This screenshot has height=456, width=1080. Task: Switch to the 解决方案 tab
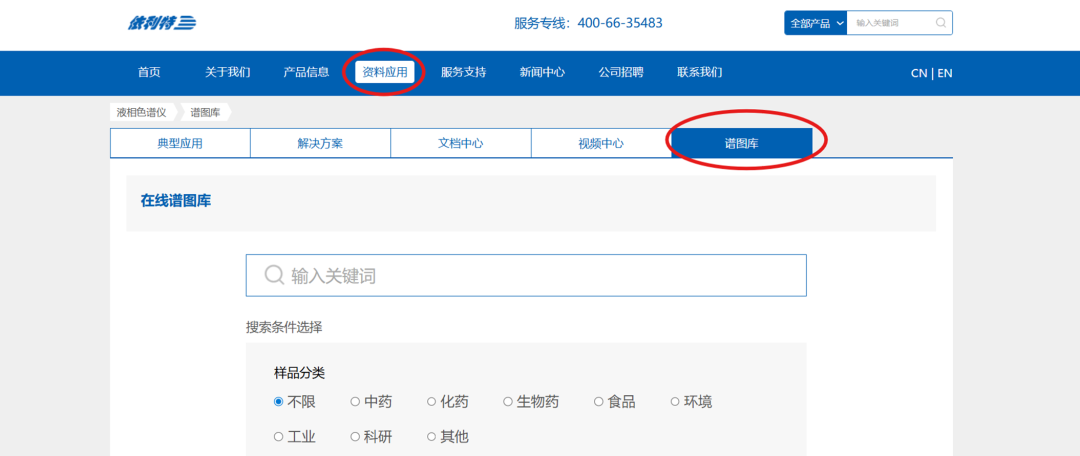click(320, 143)
